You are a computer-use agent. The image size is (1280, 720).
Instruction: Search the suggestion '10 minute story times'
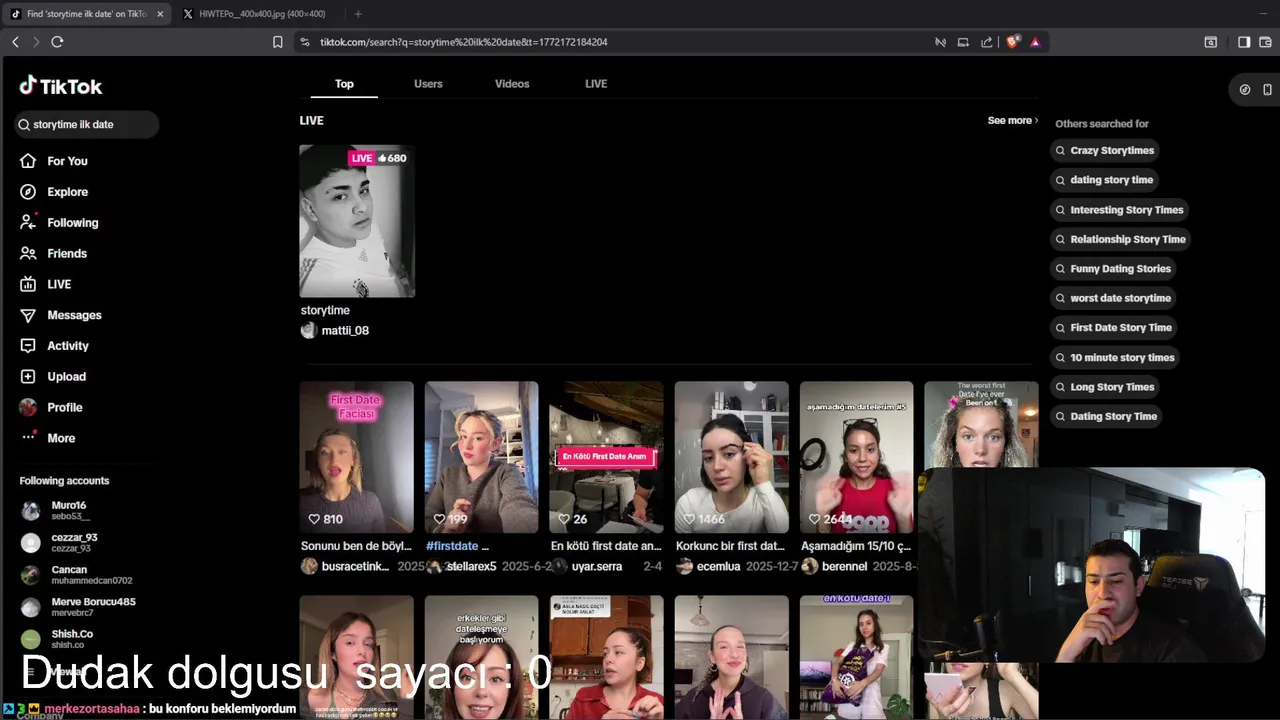pos(1115,357)
